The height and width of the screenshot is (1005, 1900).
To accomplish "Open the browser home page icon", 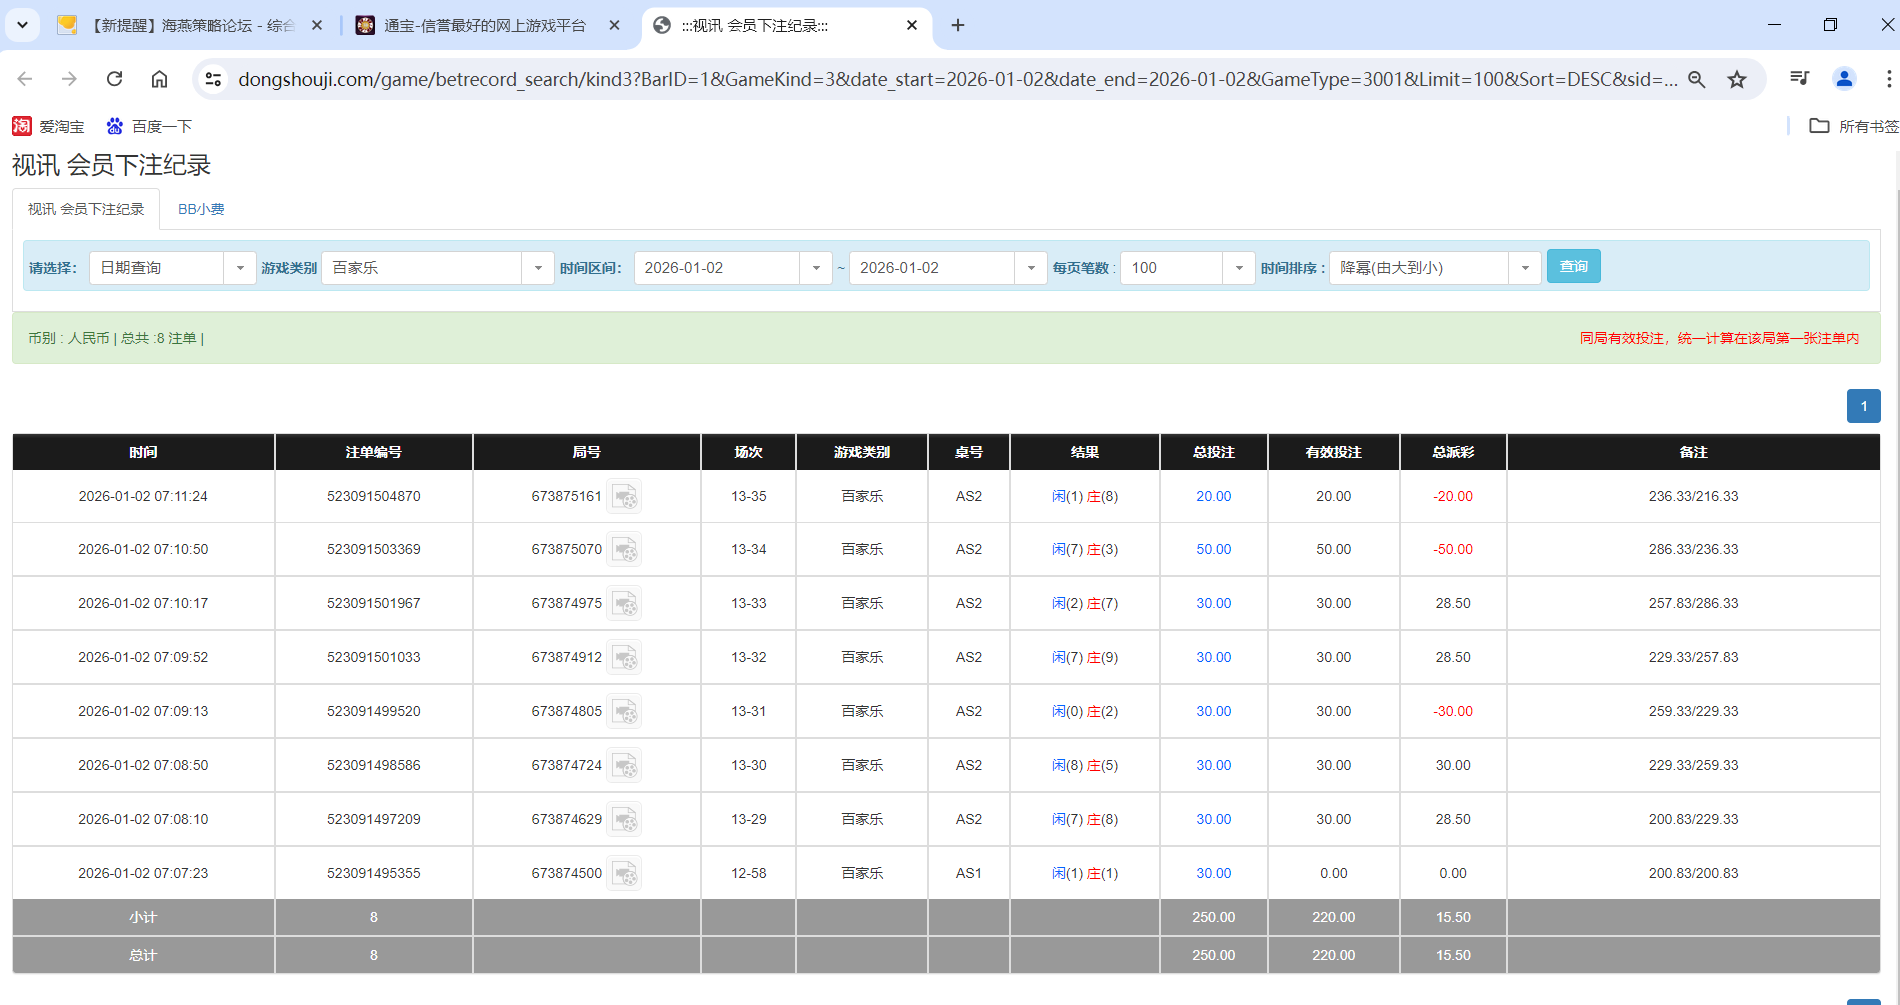I will (x=159, y=79).
